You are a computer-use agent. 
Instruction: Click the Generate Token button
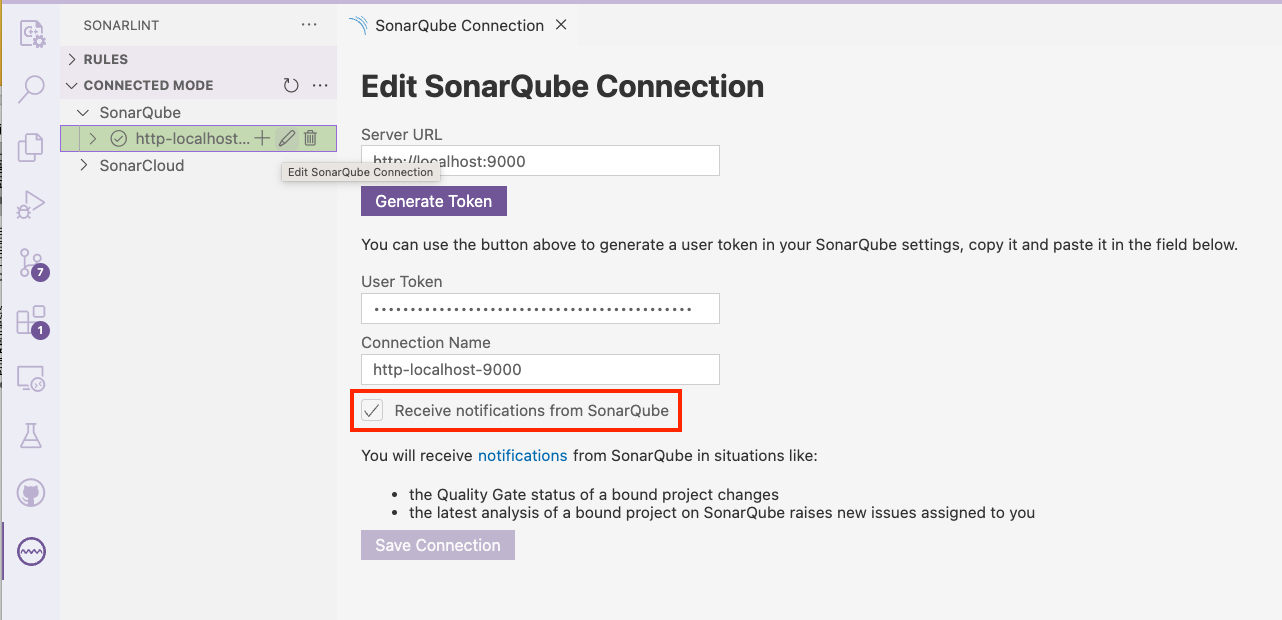click(434, 201)
